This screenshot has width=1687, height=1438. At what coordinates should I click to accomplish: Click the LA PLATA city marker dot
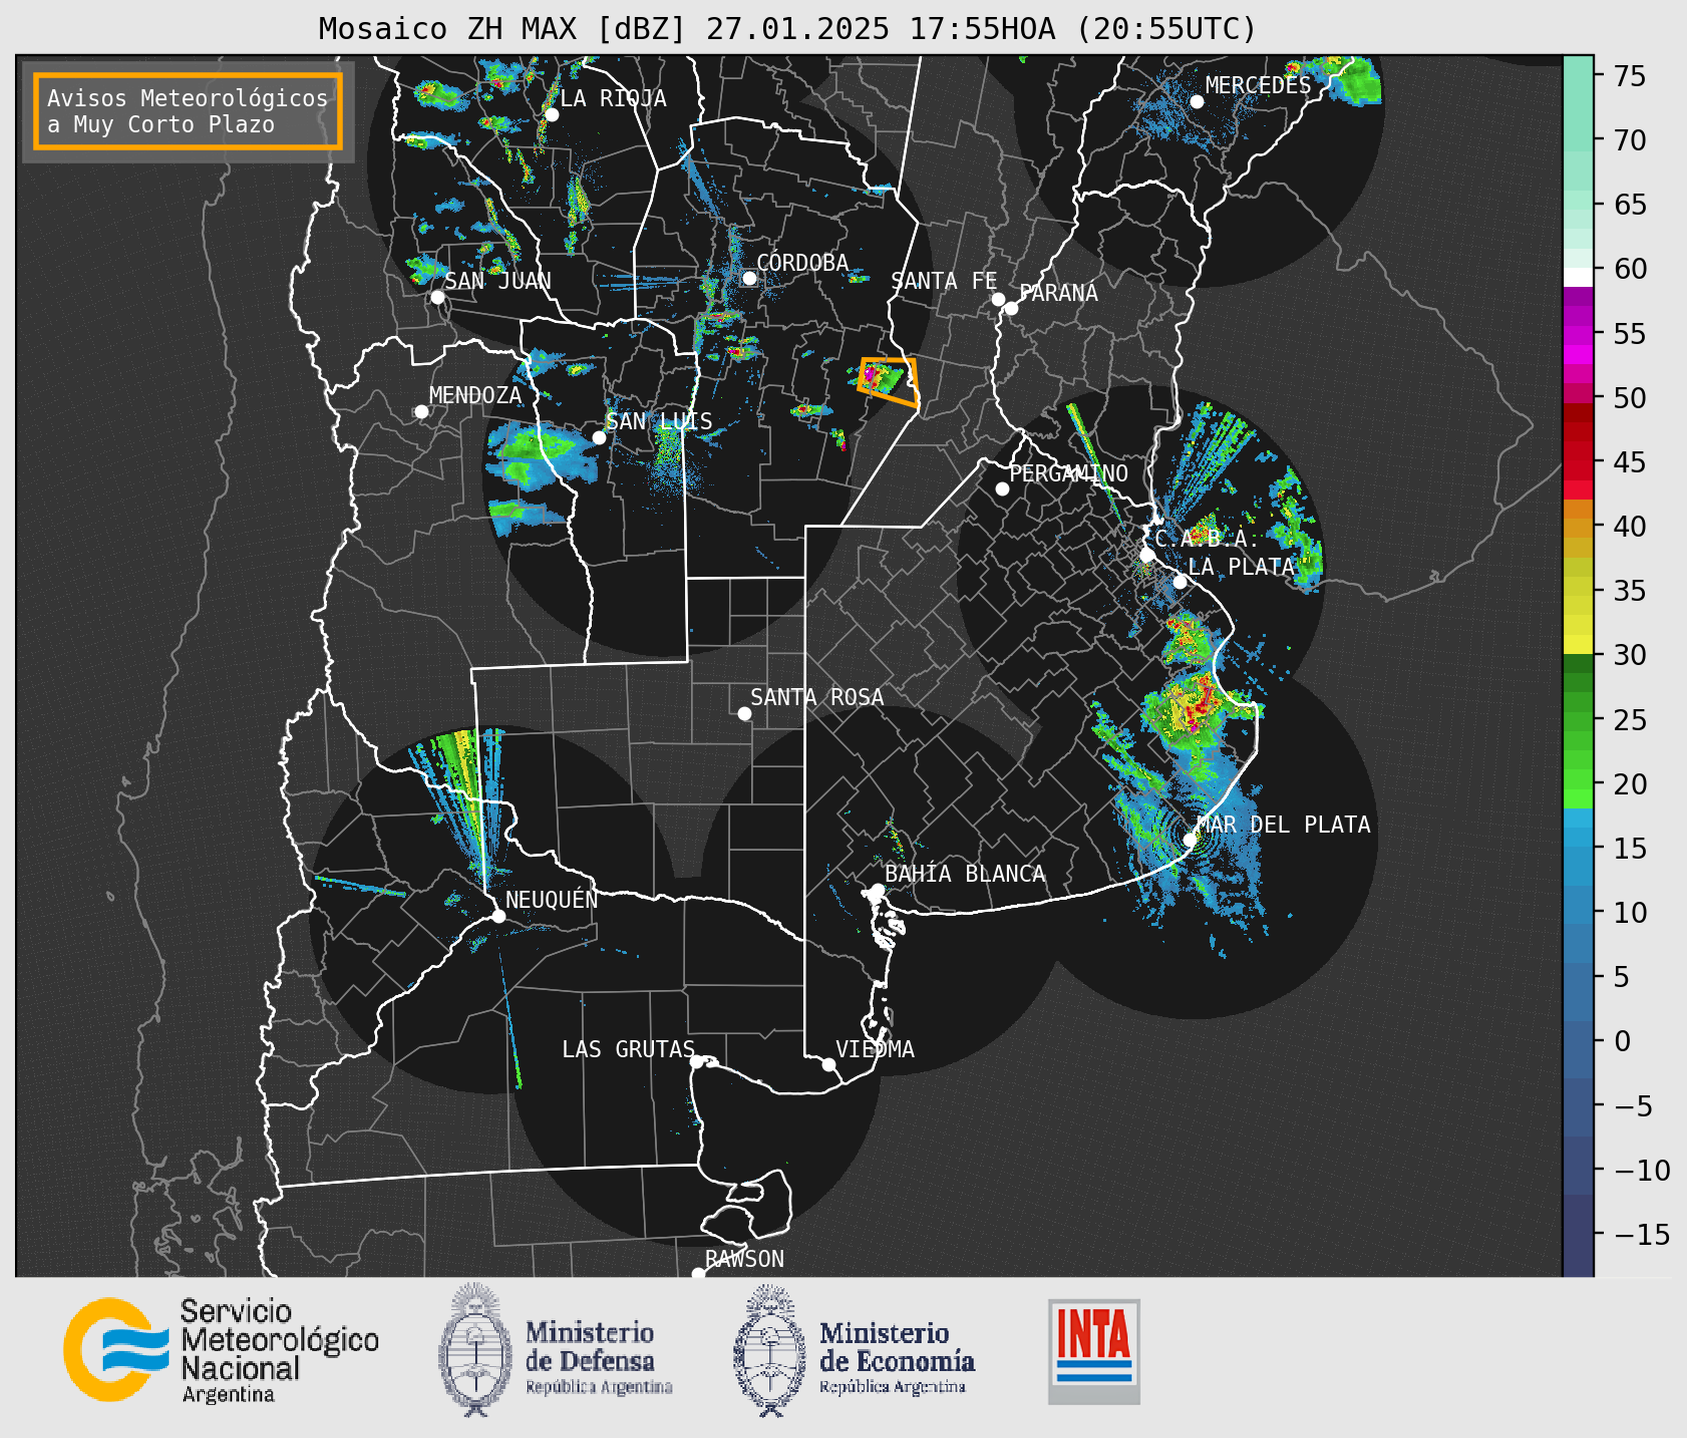pos(1180,582)
